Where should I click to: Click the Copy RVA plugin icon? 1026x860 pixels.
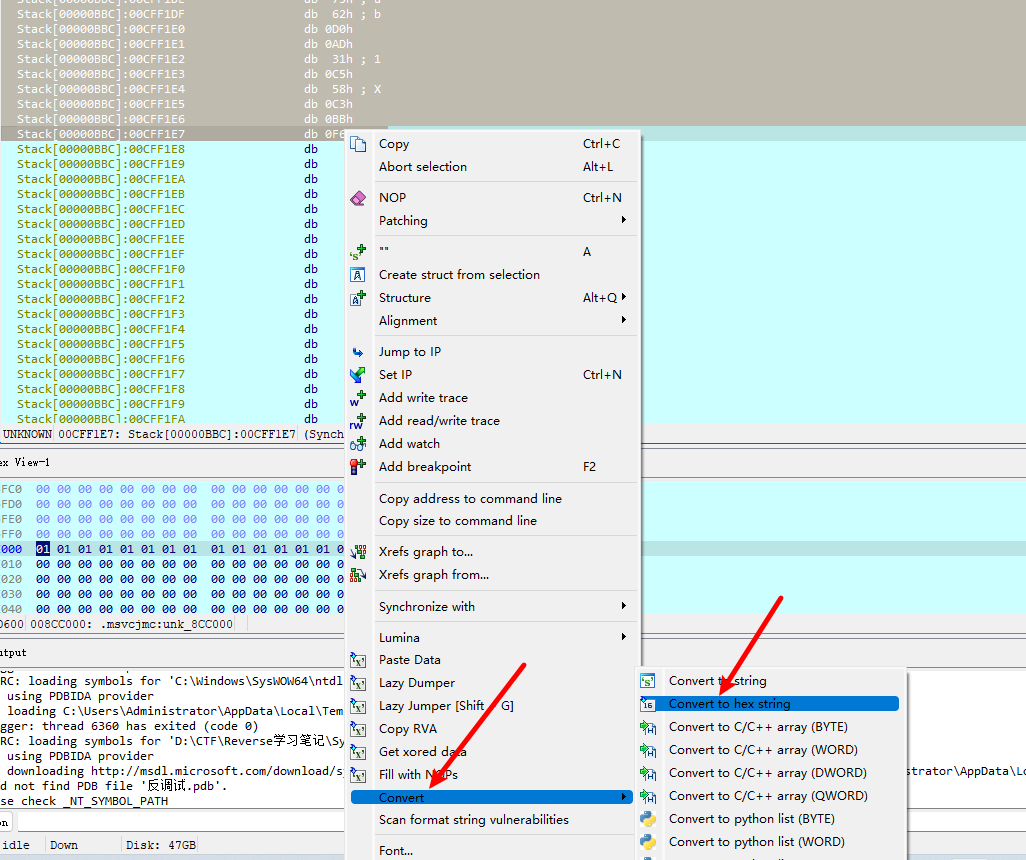358,728
